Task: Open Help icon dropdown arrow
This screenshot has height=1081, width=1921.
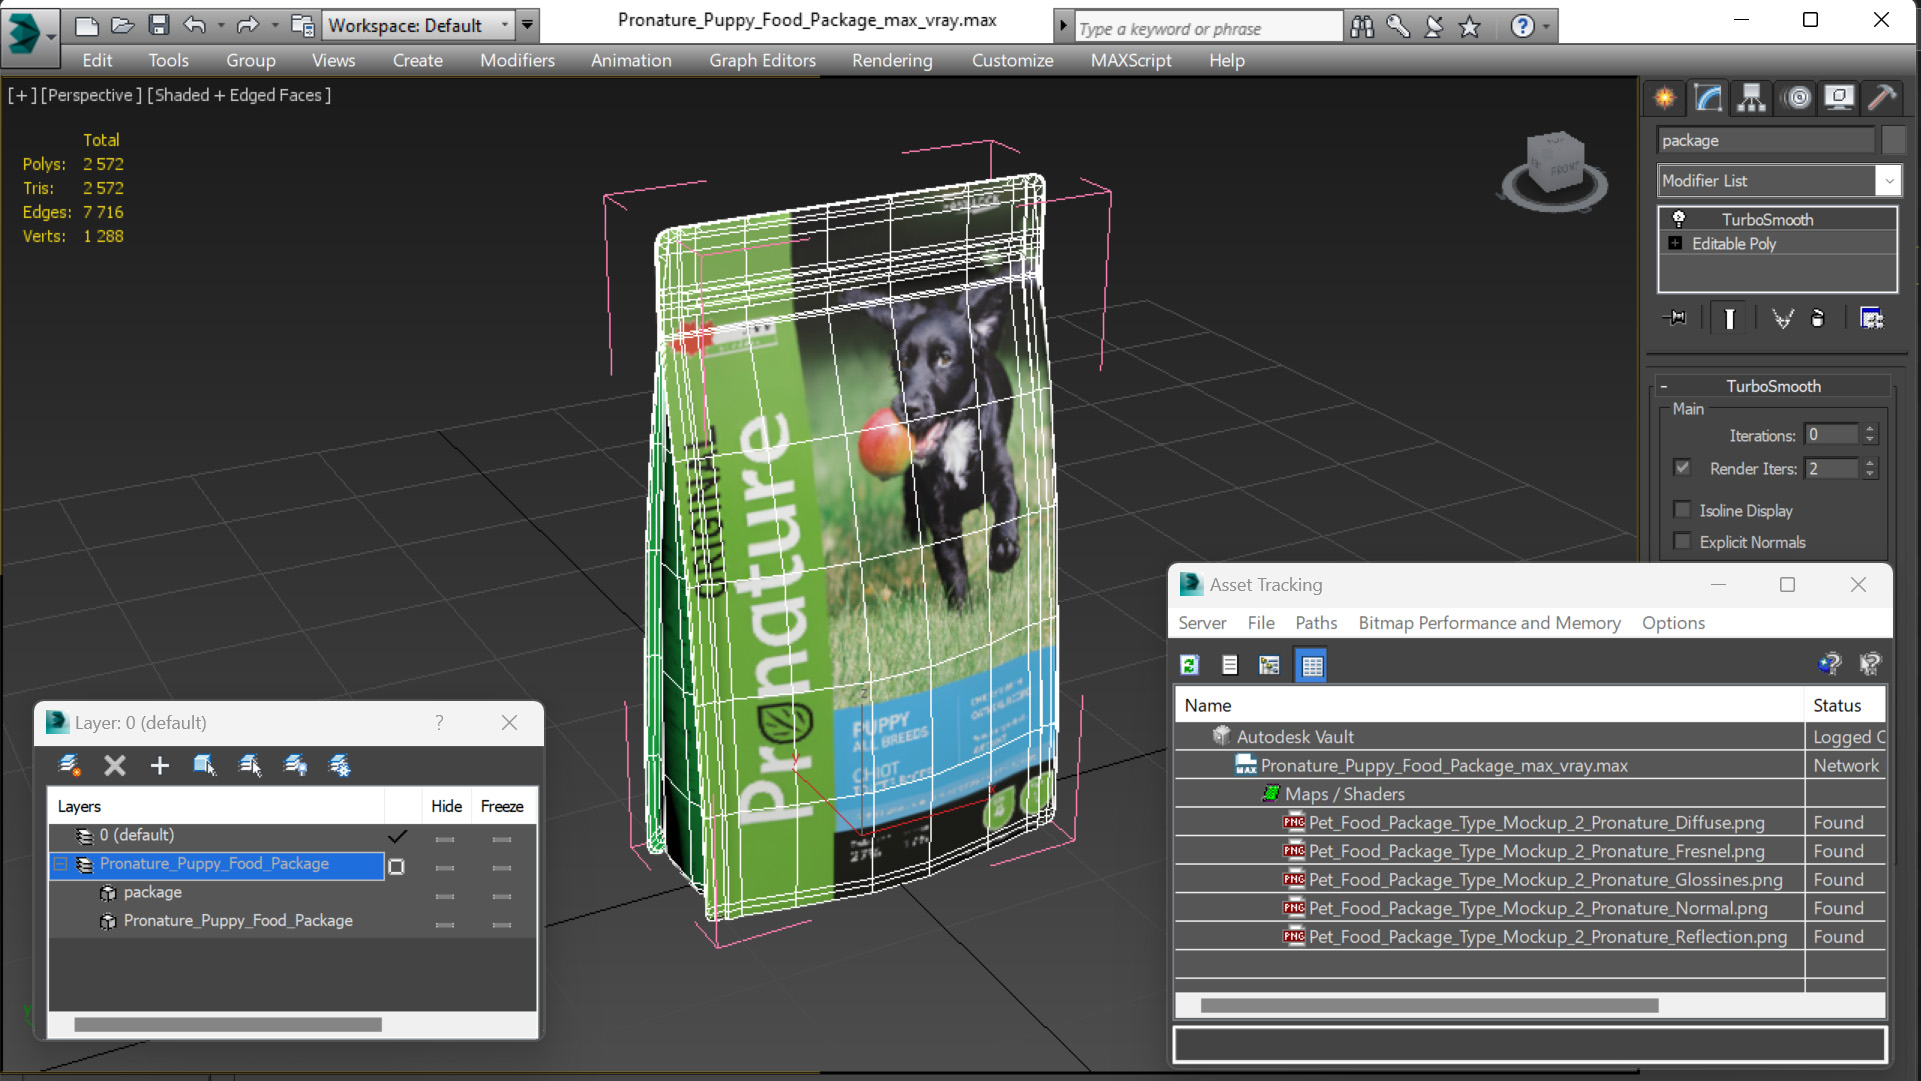Action: tap(1546, 27)
